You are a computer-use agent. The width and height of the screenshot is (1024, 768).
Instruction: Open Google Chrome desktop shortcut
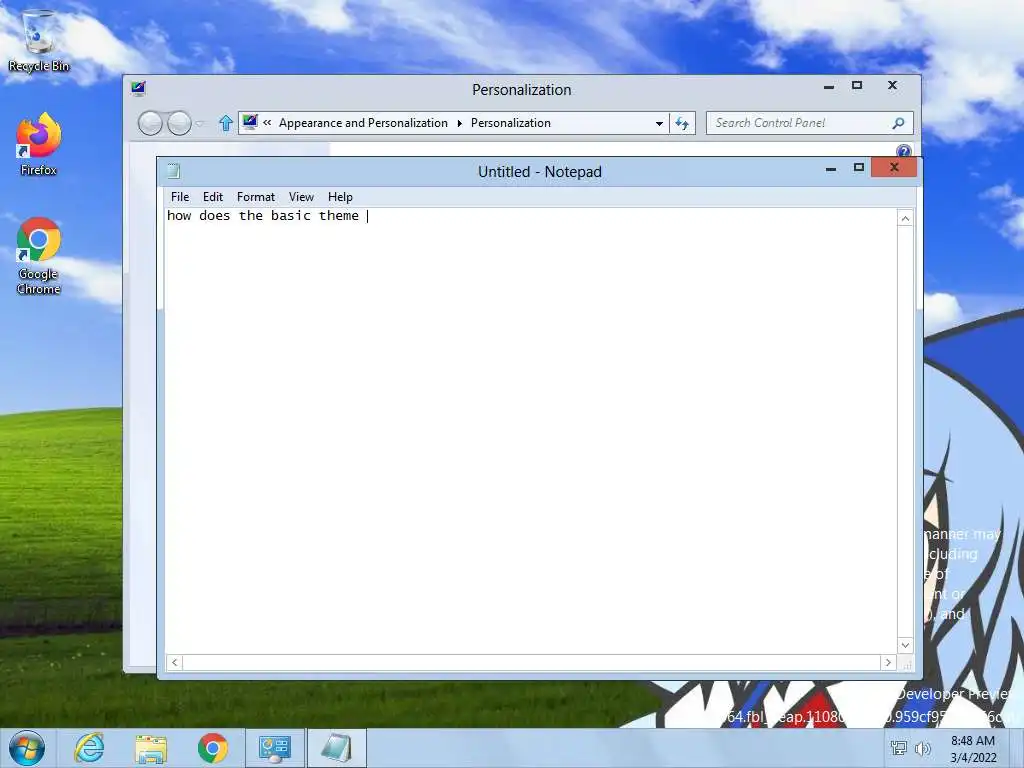click(x=39, y=256)
